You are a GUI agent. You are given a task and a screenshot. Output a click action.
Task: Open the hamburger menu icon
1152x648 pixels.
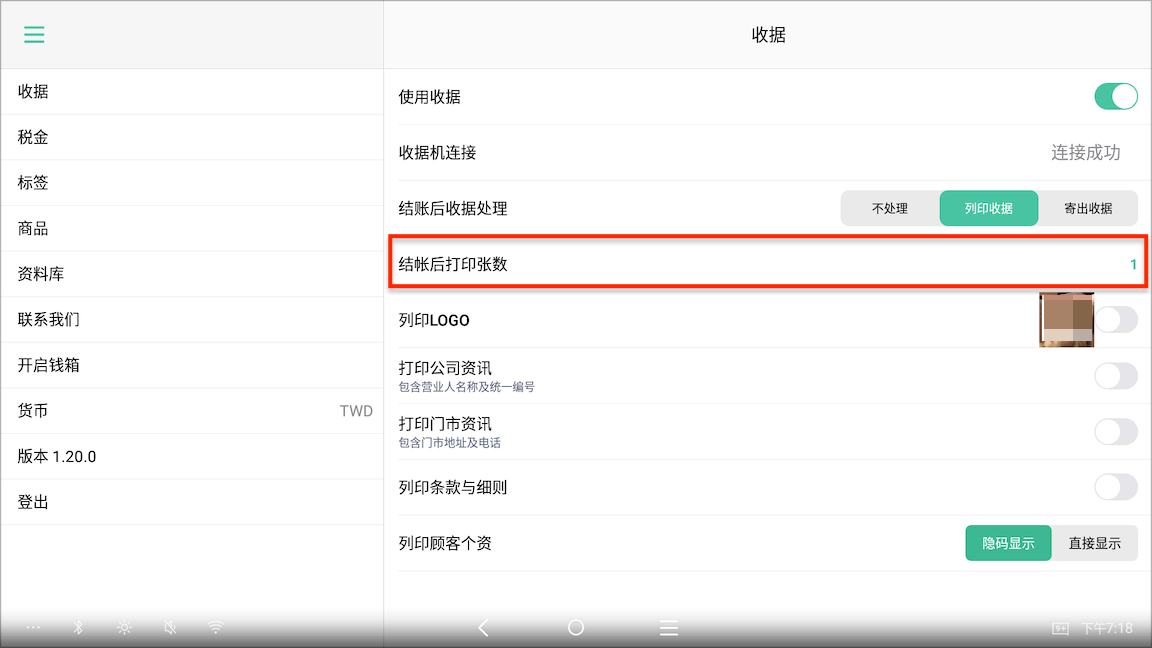click(34, 35)
